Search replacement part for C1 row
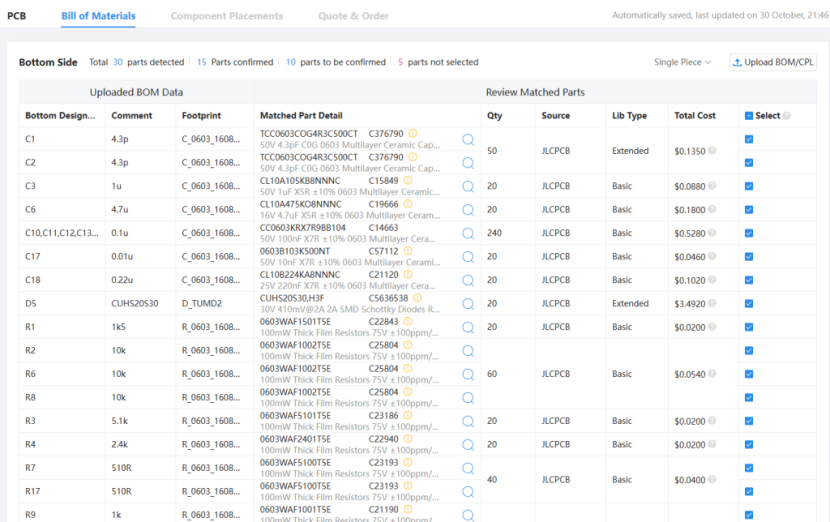This screenshot has width=830, height=522. pos(467,139)
